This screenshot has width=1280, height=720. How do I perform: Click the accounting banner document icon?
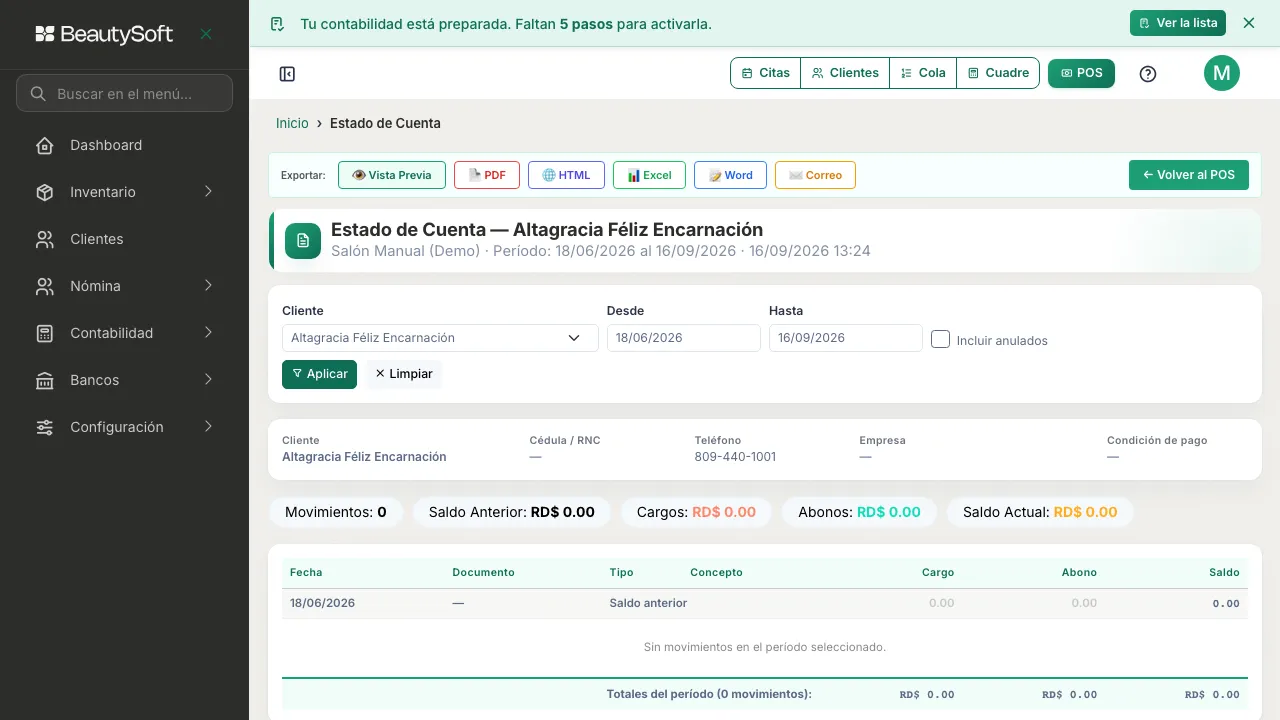(x=278, y=24)
